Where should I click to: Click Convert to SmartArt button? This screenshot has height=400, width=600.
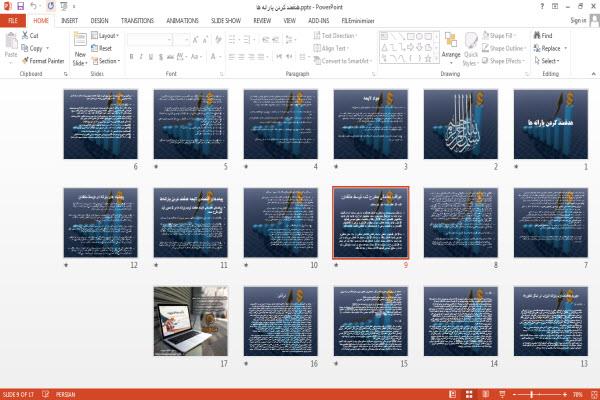pyautogui.click(x=343, y=61)
